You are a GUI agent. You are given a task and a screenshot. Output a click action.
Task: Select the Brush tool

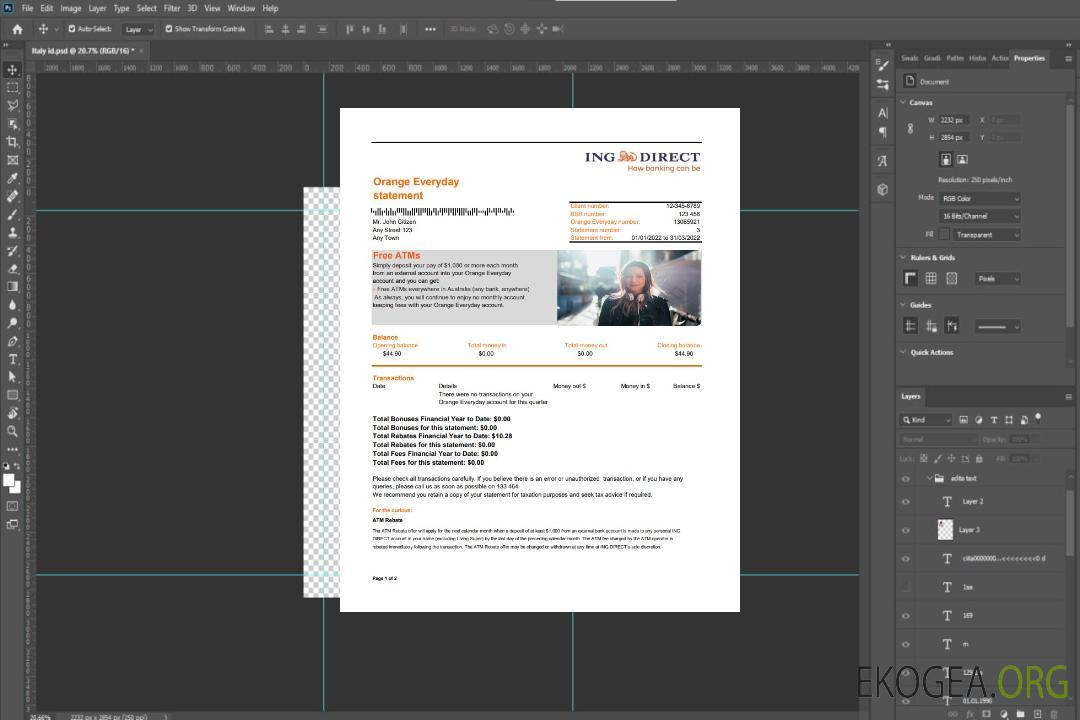click(x=12, y=214)
